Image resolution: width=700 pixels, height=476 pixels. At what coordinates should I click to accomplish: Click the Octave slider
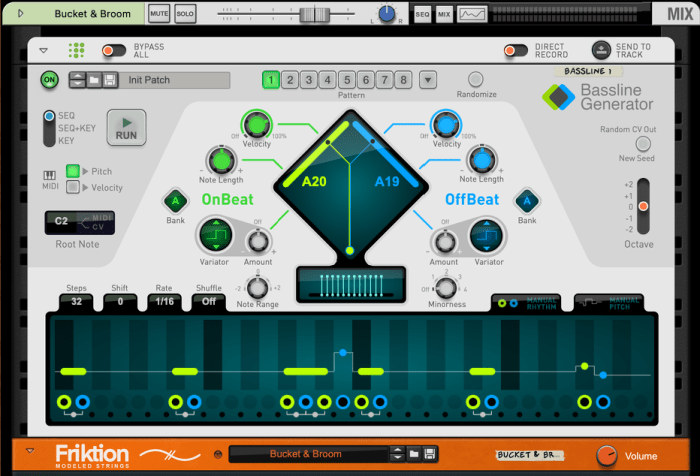(x=644, y=206)
